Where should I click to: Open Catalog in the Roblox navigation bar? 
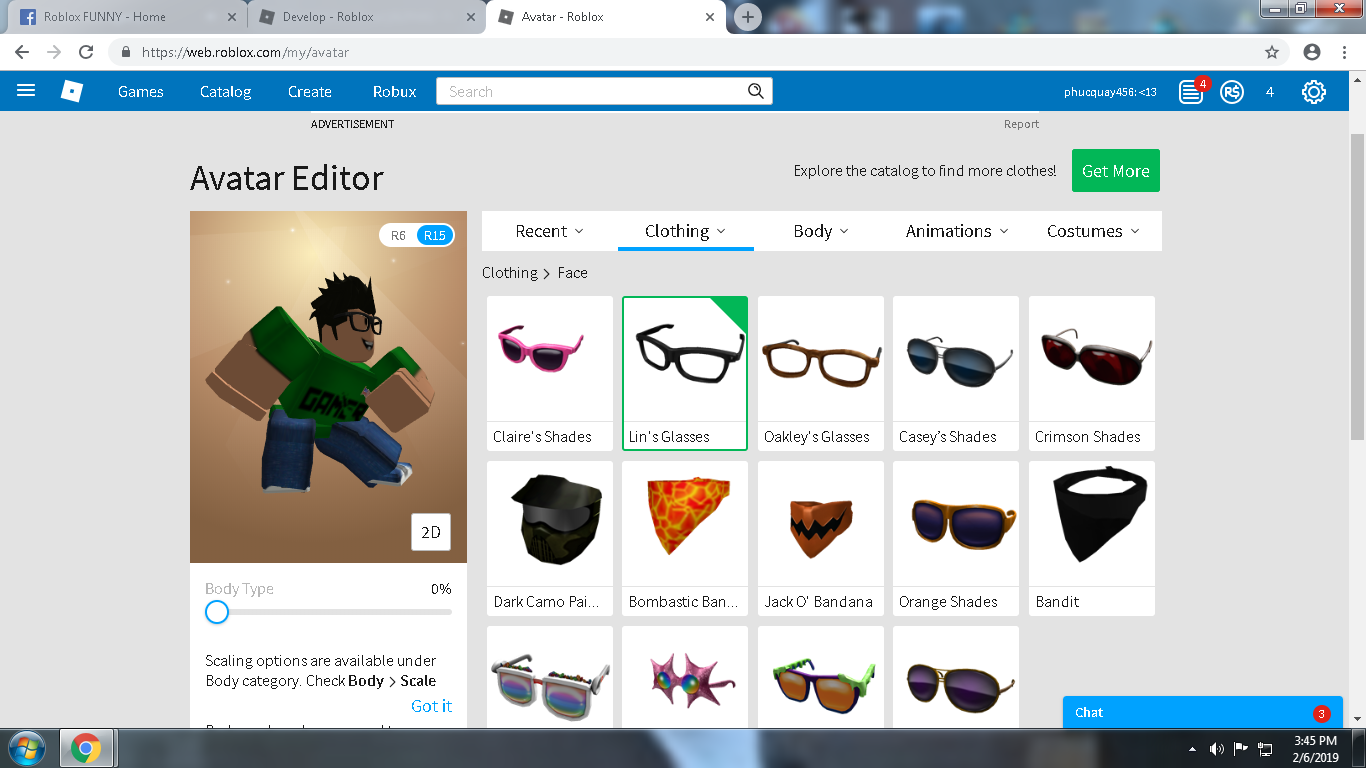point(225,91)
